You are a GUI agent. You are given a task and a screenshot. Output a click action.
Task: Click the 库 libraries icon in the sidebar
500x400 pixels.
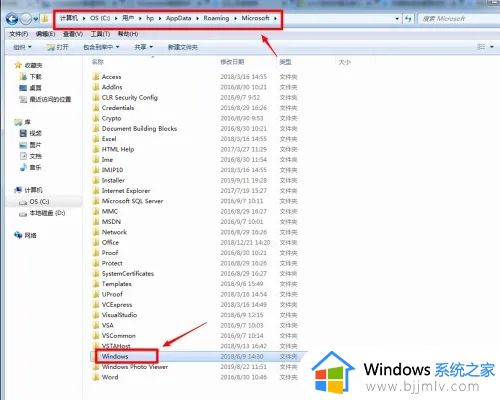tap(18, 122)
